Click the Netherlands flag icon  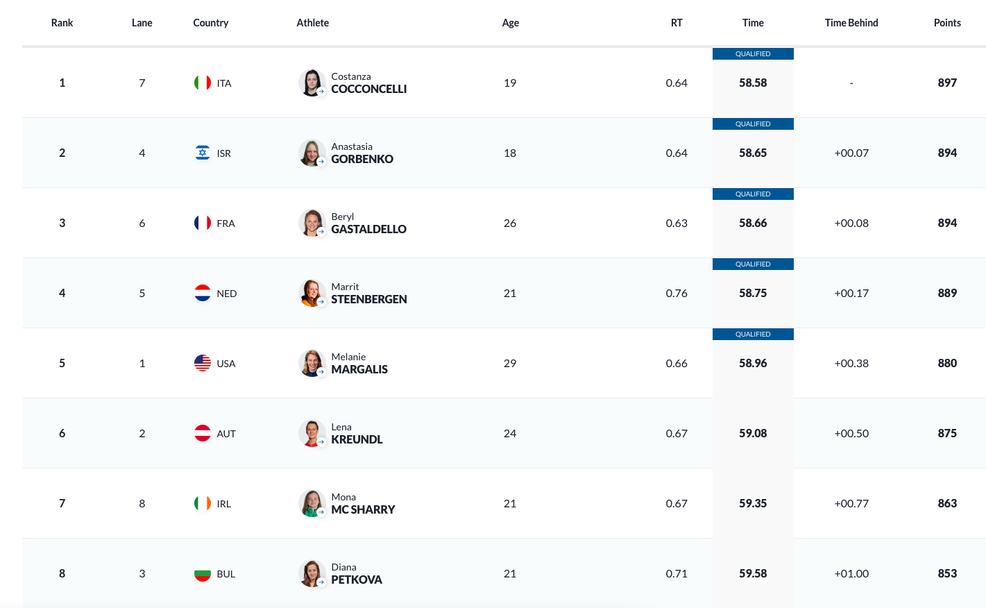pyautogui.click(x=202, y=293)
